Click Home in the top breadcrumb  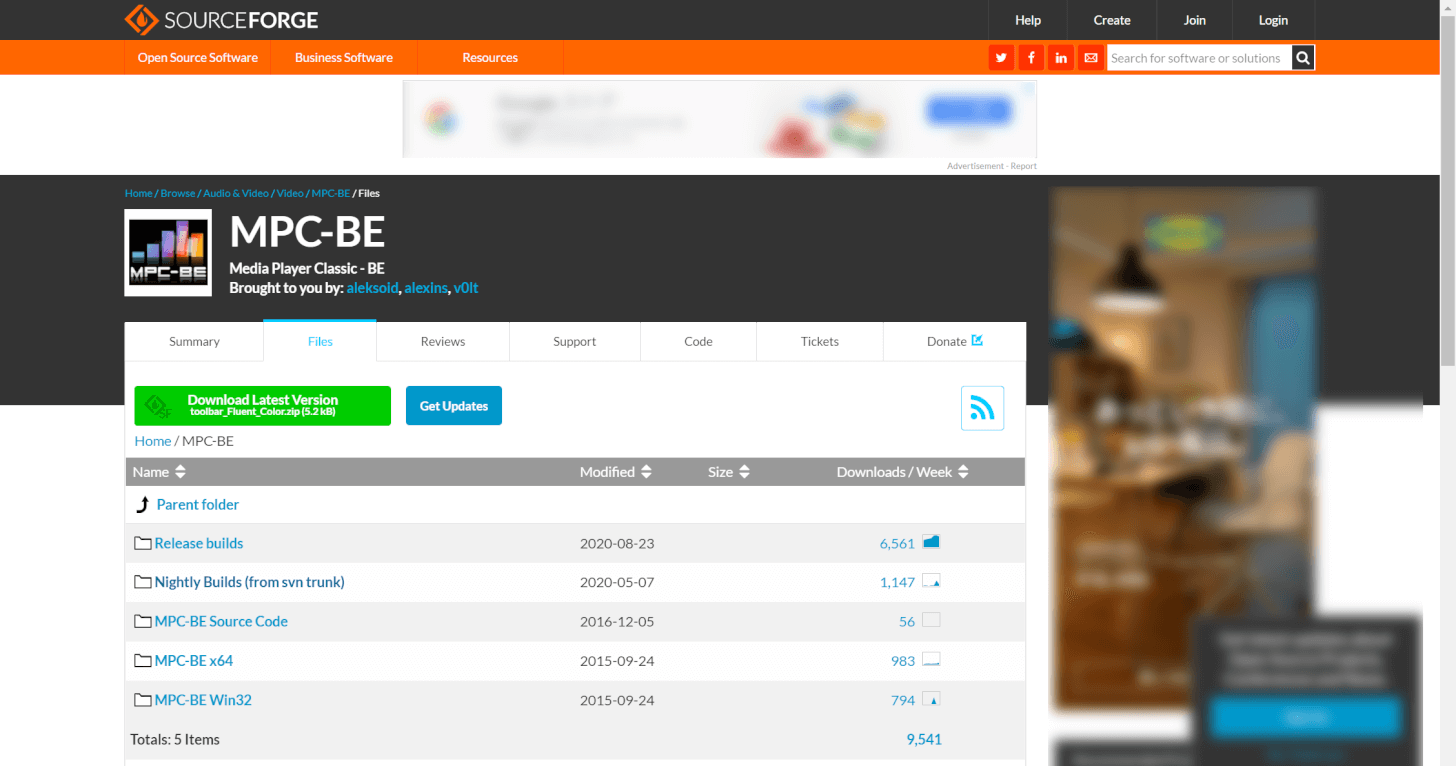(x=139, y=193)
